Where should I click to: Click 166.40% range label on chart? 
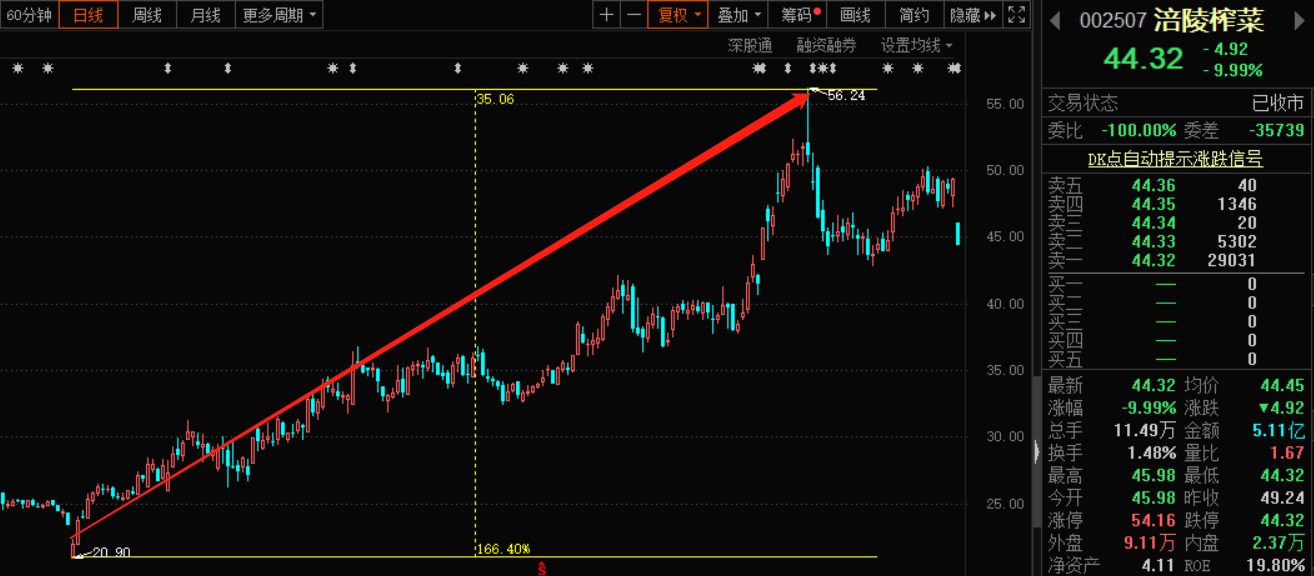(504, 549)
